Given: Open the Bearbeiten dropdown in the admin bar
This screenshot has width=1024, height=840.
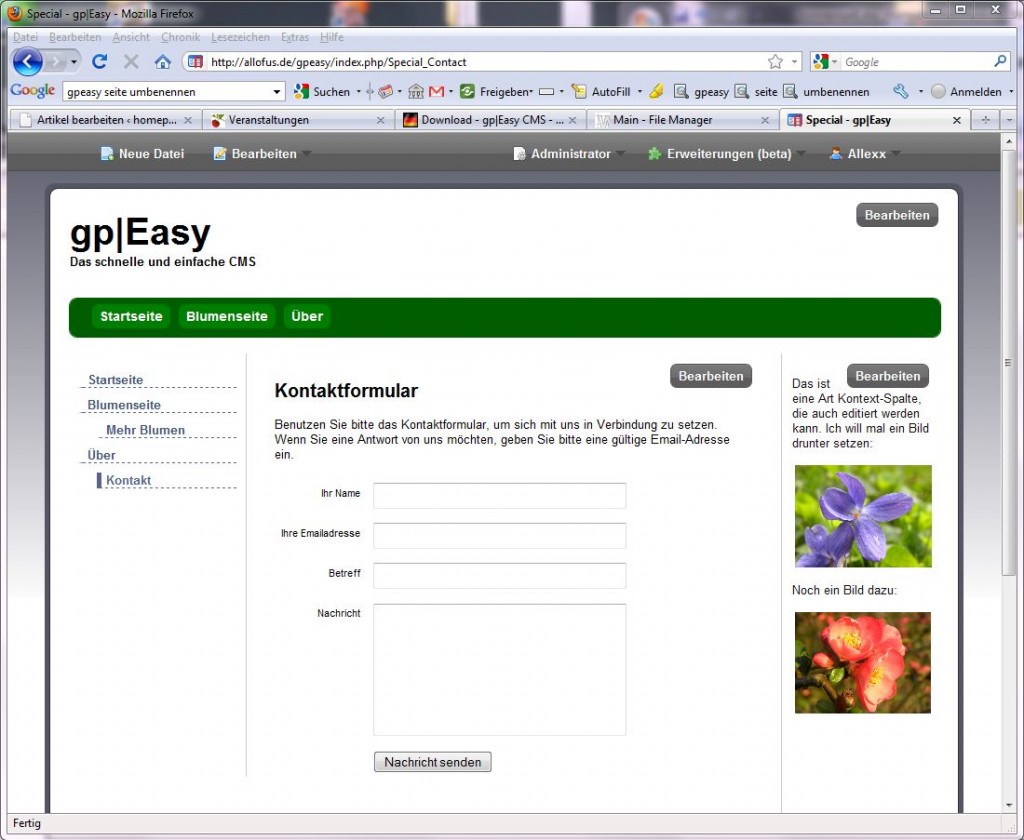Looking at the screenshot, I should point(262,154).
